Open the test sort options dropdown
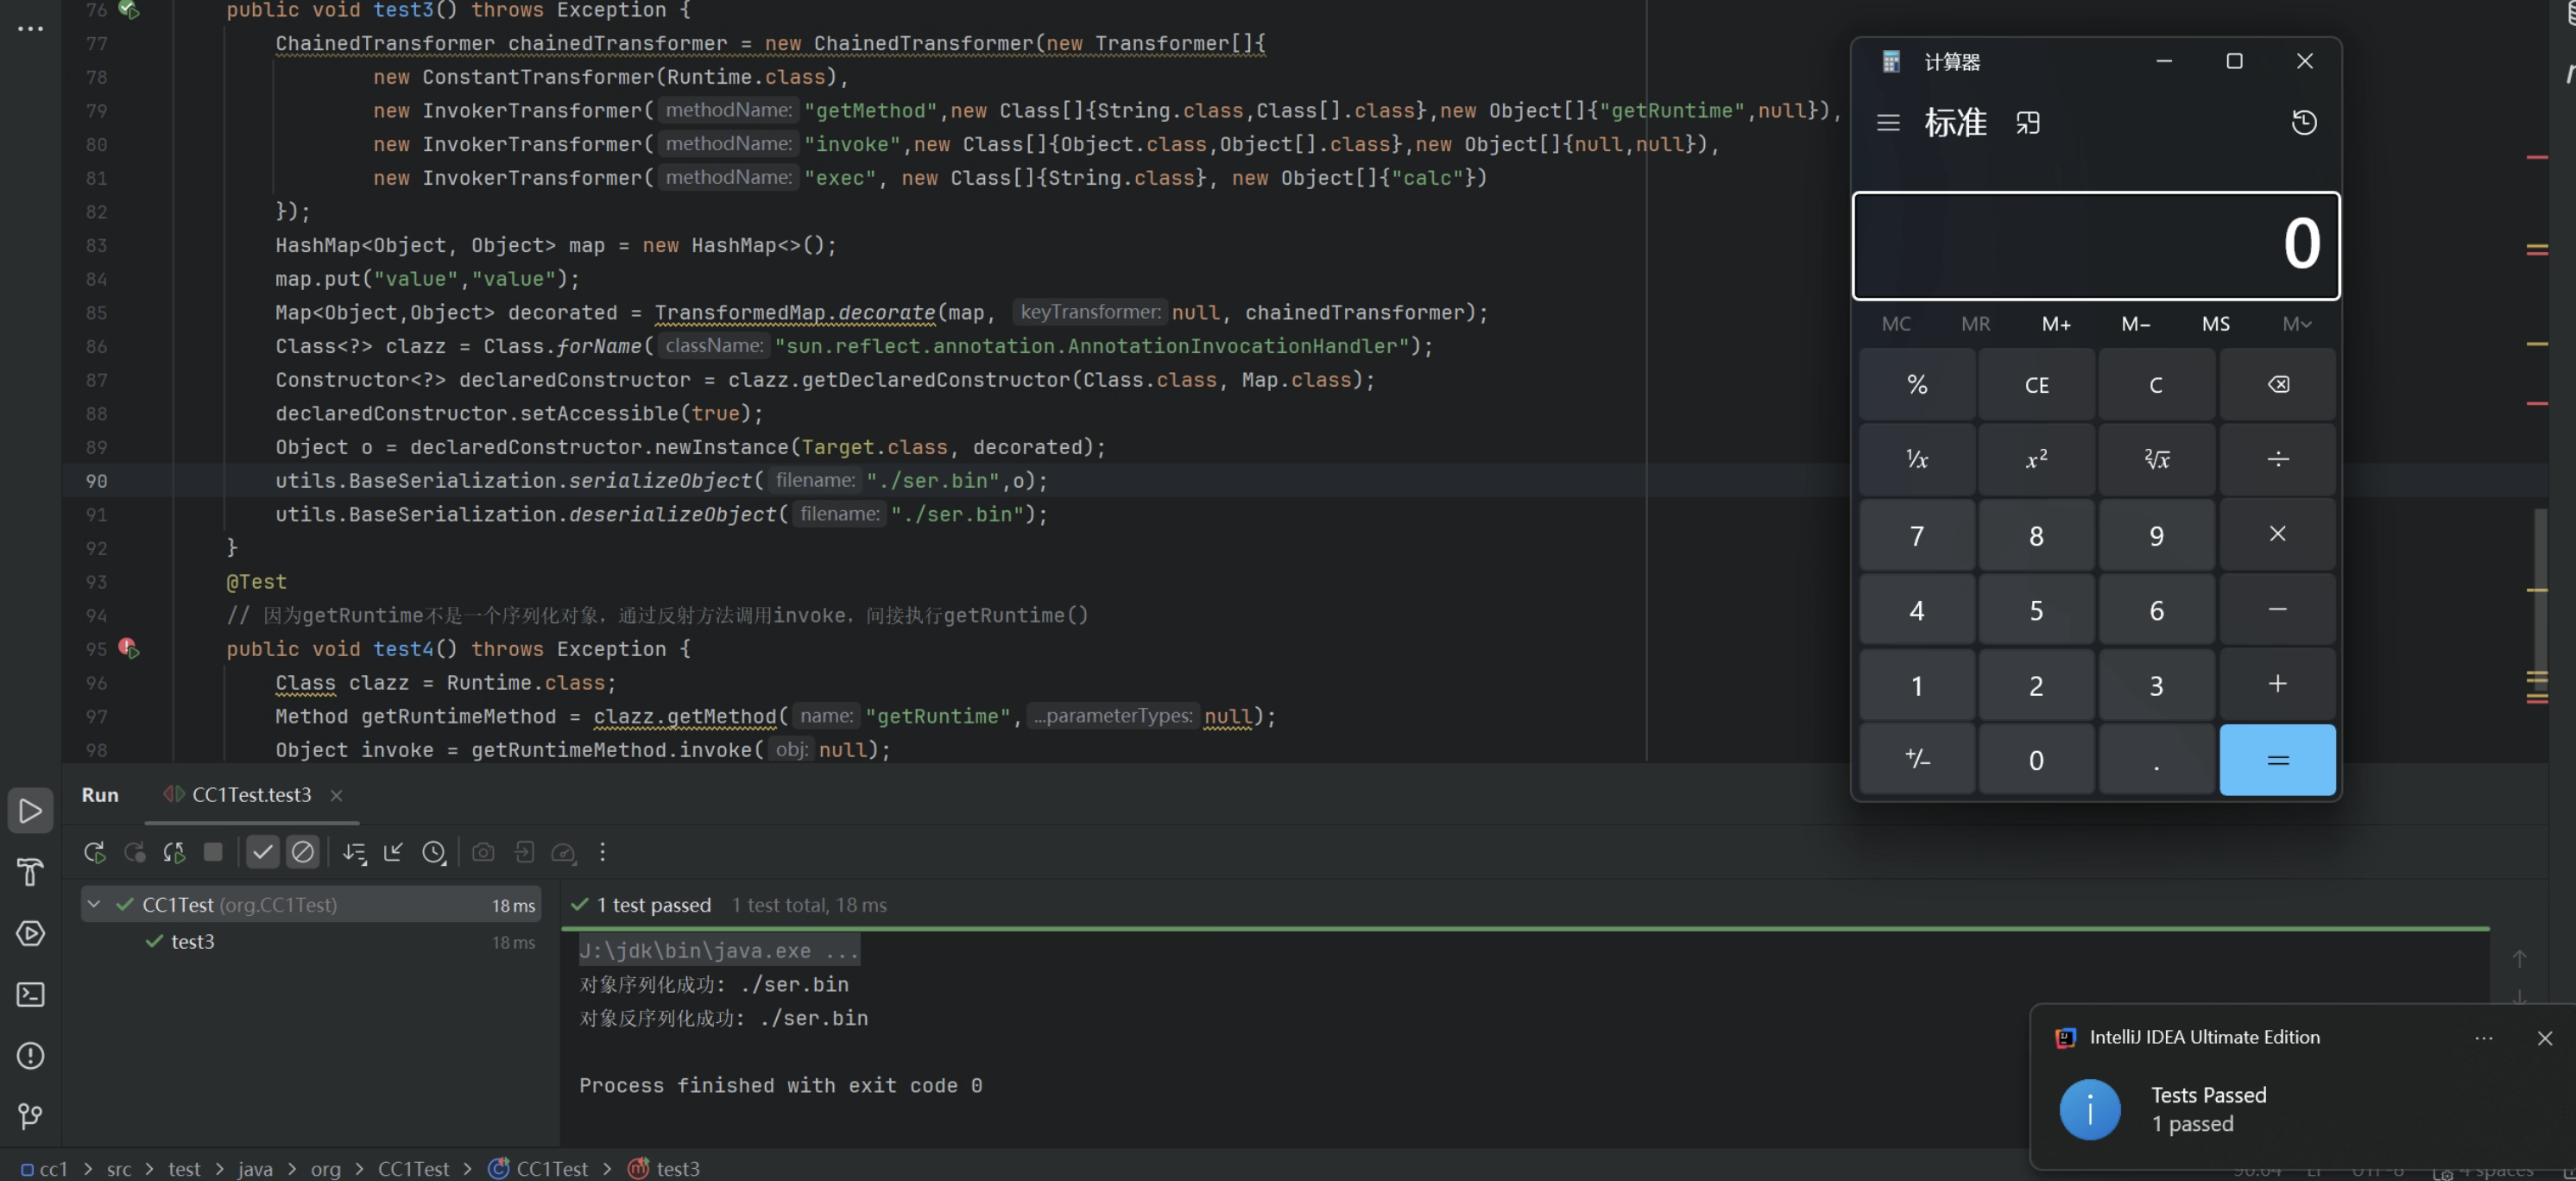Screen dimensions: 2576x1181 click(x=354, y=852)
